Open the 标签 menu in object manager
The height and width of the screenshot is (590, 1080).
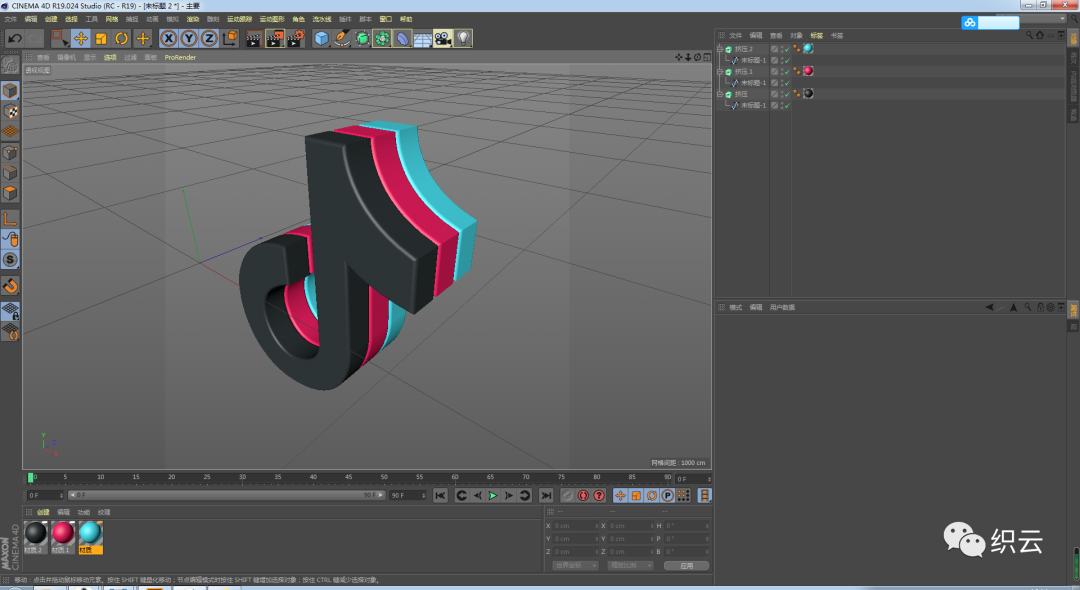pyautogui.click(x=817, y=35)
